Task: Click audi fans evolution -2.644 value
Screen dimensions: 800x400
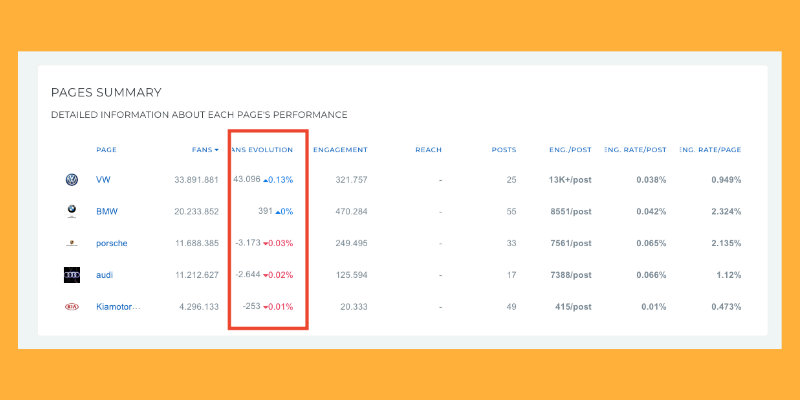Action: click(248, 275)
